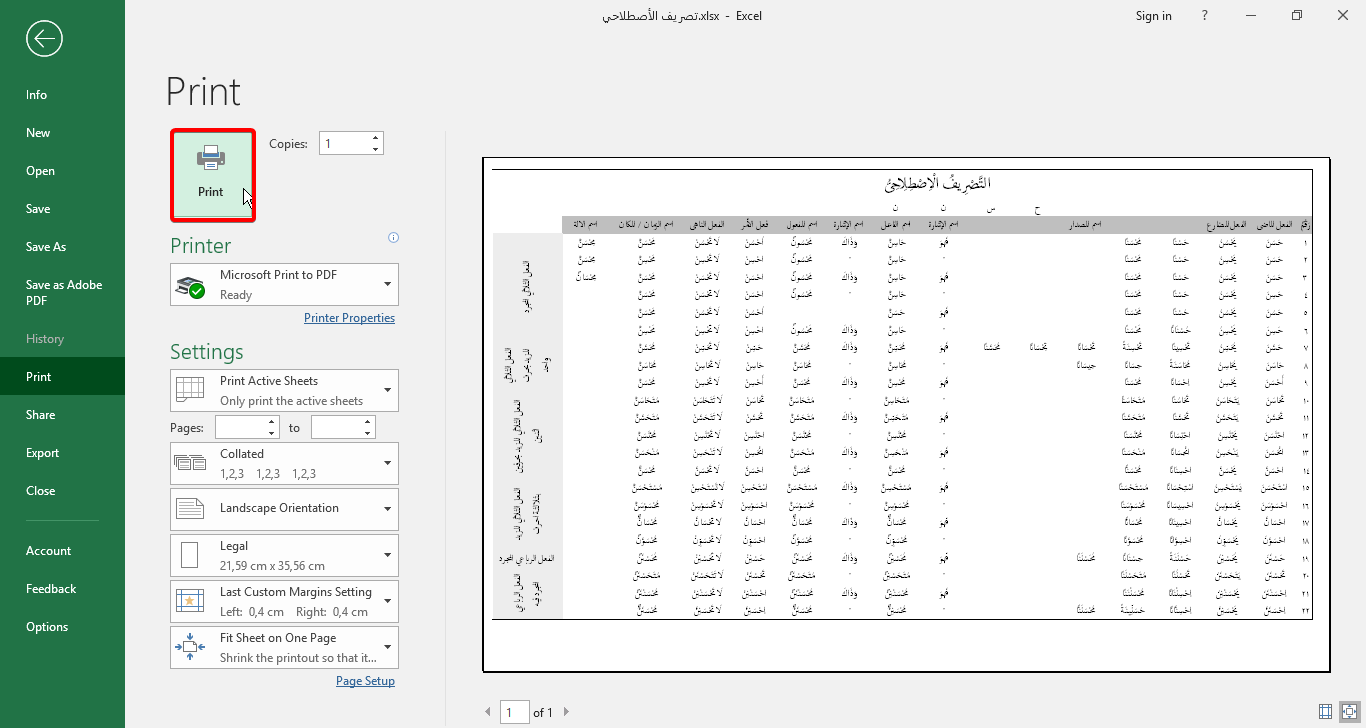Screen dimensions: 1366x728
Task: Click the current page number input field
Action: point(514,711)
